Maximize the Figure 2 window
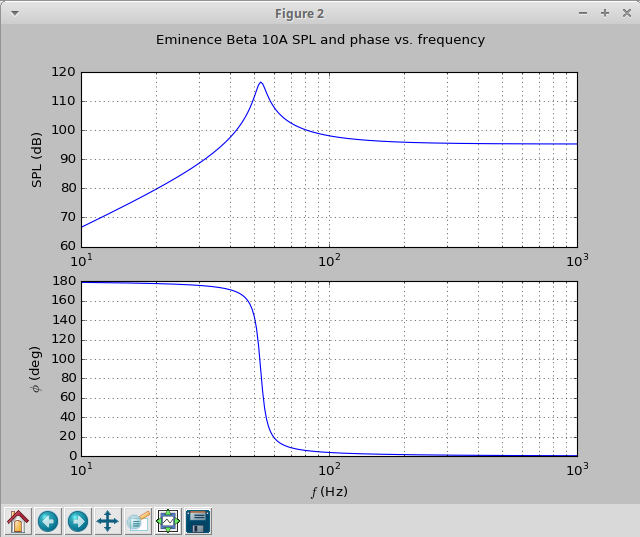The height and width of the screenshot is (537, 640). [x=605, y=13]
